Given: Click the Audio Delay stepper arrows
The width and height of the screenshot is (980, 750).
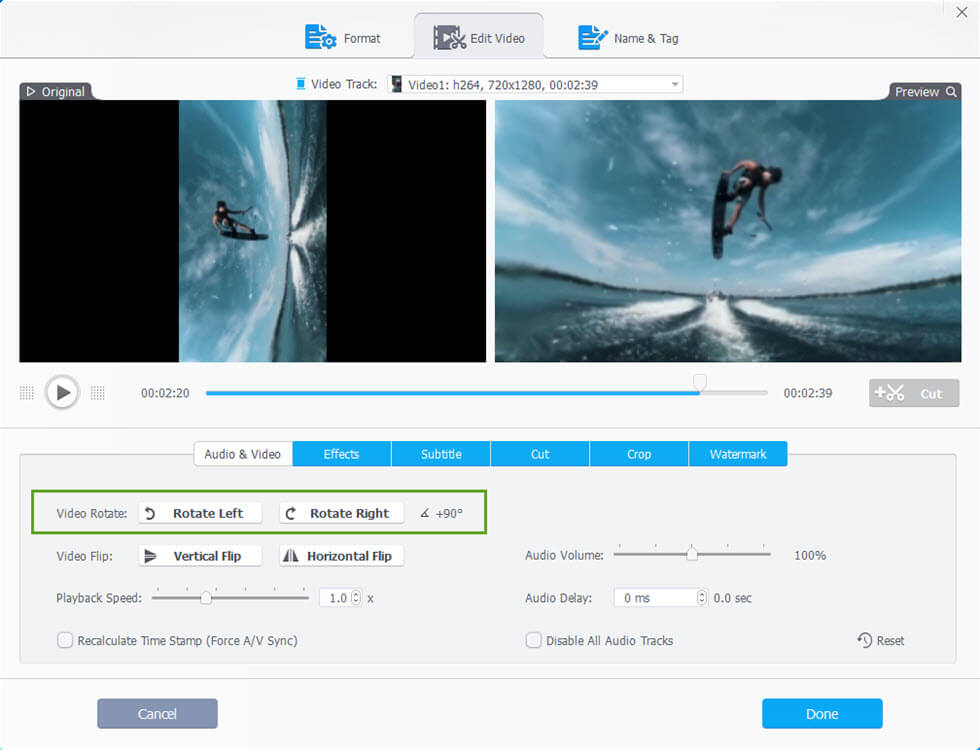Looking at the screenshot, I should pos(702,598).
